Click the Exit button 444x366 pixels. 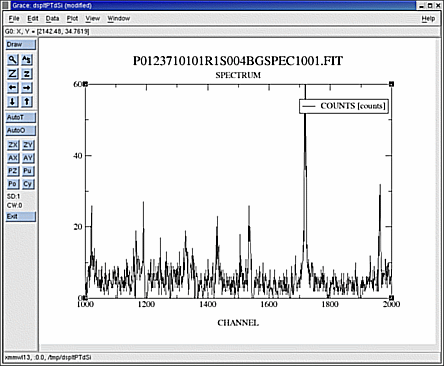21,217
